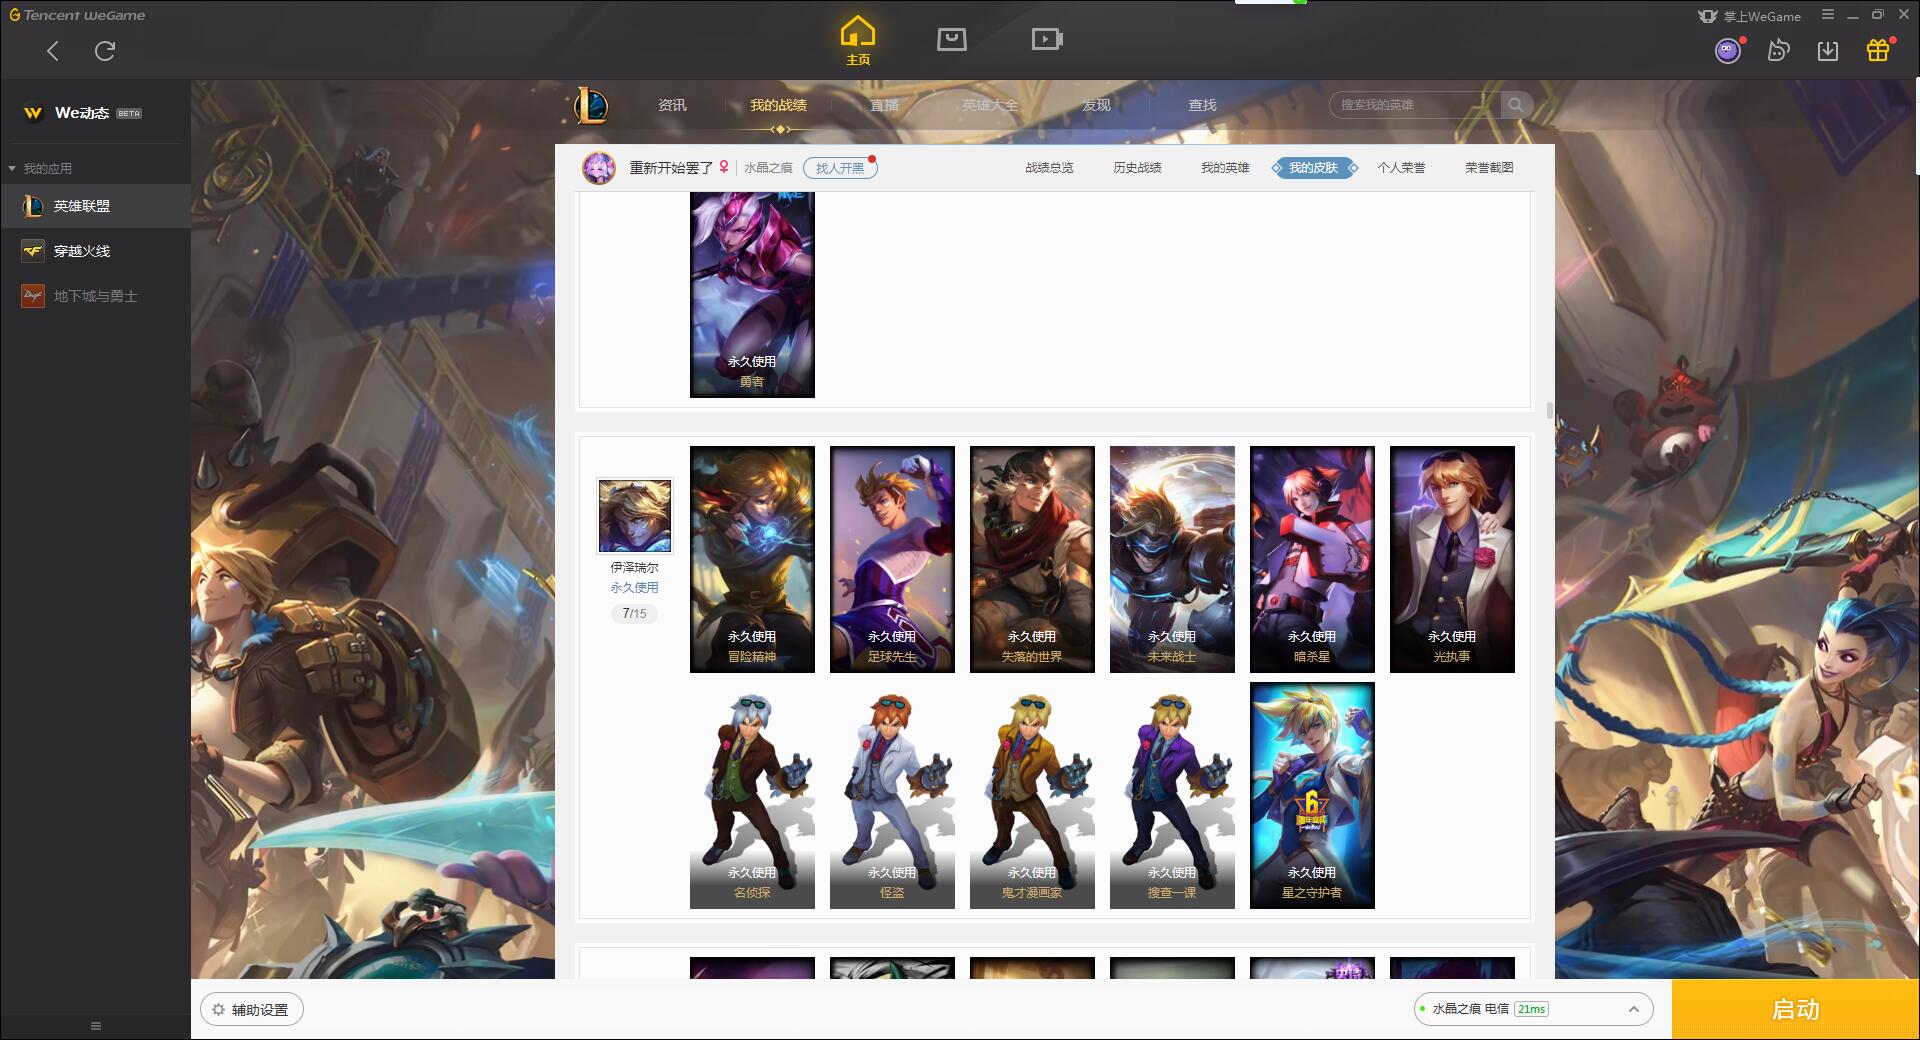Click the sidebar bottom collapse handle
This screenshot has width=1920, height=1040.
click(96, 1026)
